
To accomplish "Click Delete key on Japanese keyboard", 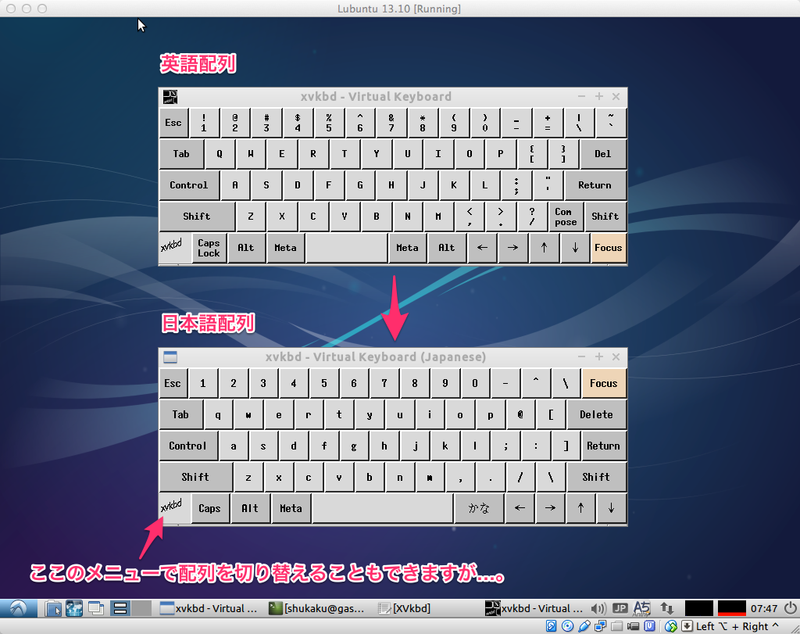I will point(596,415).
